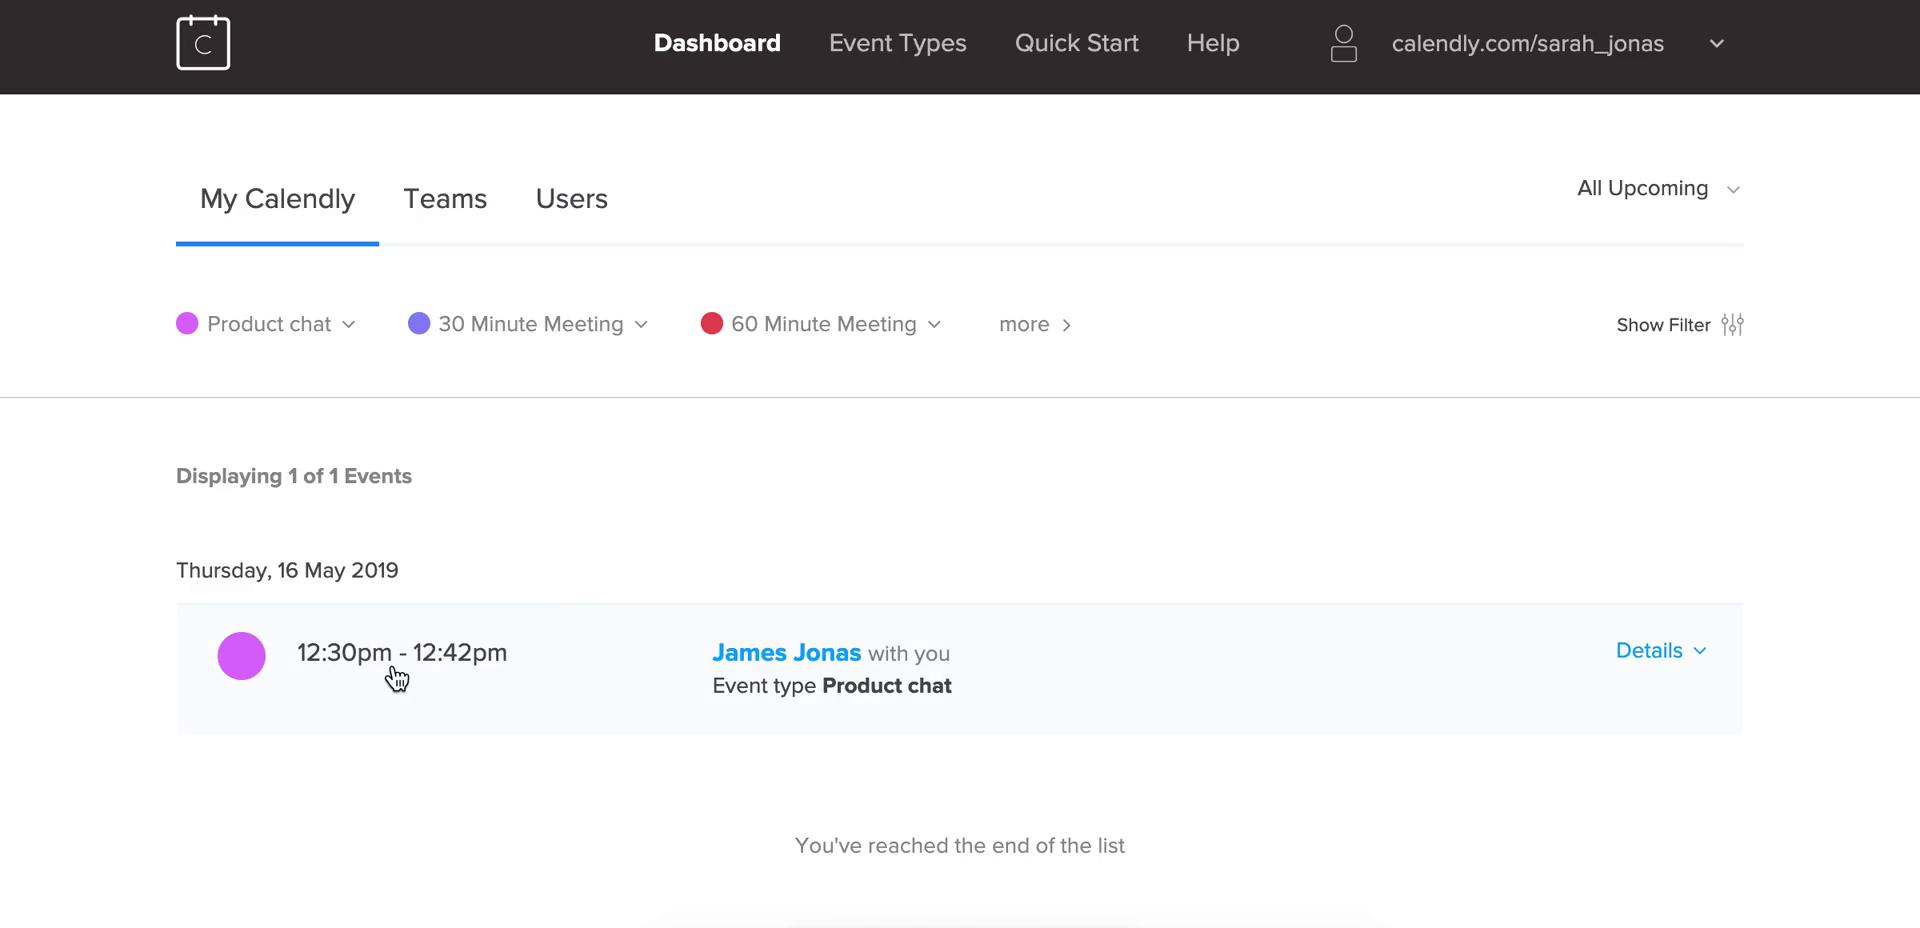Image resolution: width=1920 pixels, height=928 pixels.
Task: Expand the Product chat event type dropdown
Action: (x=349, y=324)
